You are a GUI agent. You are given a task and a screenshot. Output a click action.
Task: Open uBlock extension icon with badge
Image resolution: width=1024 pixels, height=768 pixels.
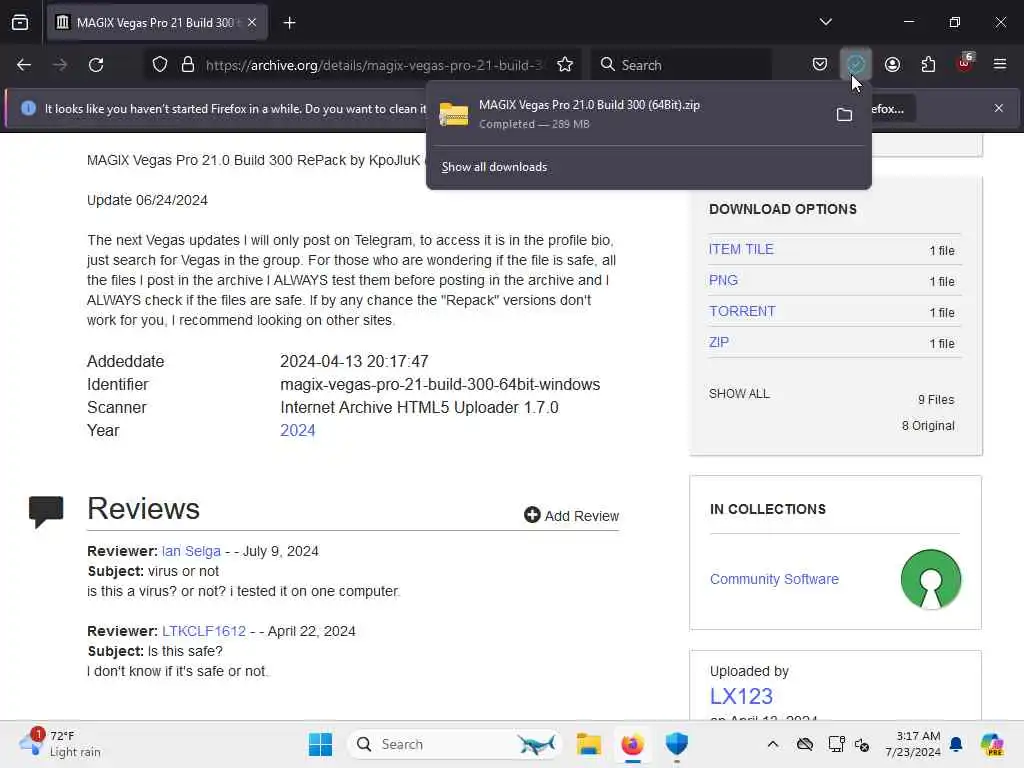[x=965, y=63]
